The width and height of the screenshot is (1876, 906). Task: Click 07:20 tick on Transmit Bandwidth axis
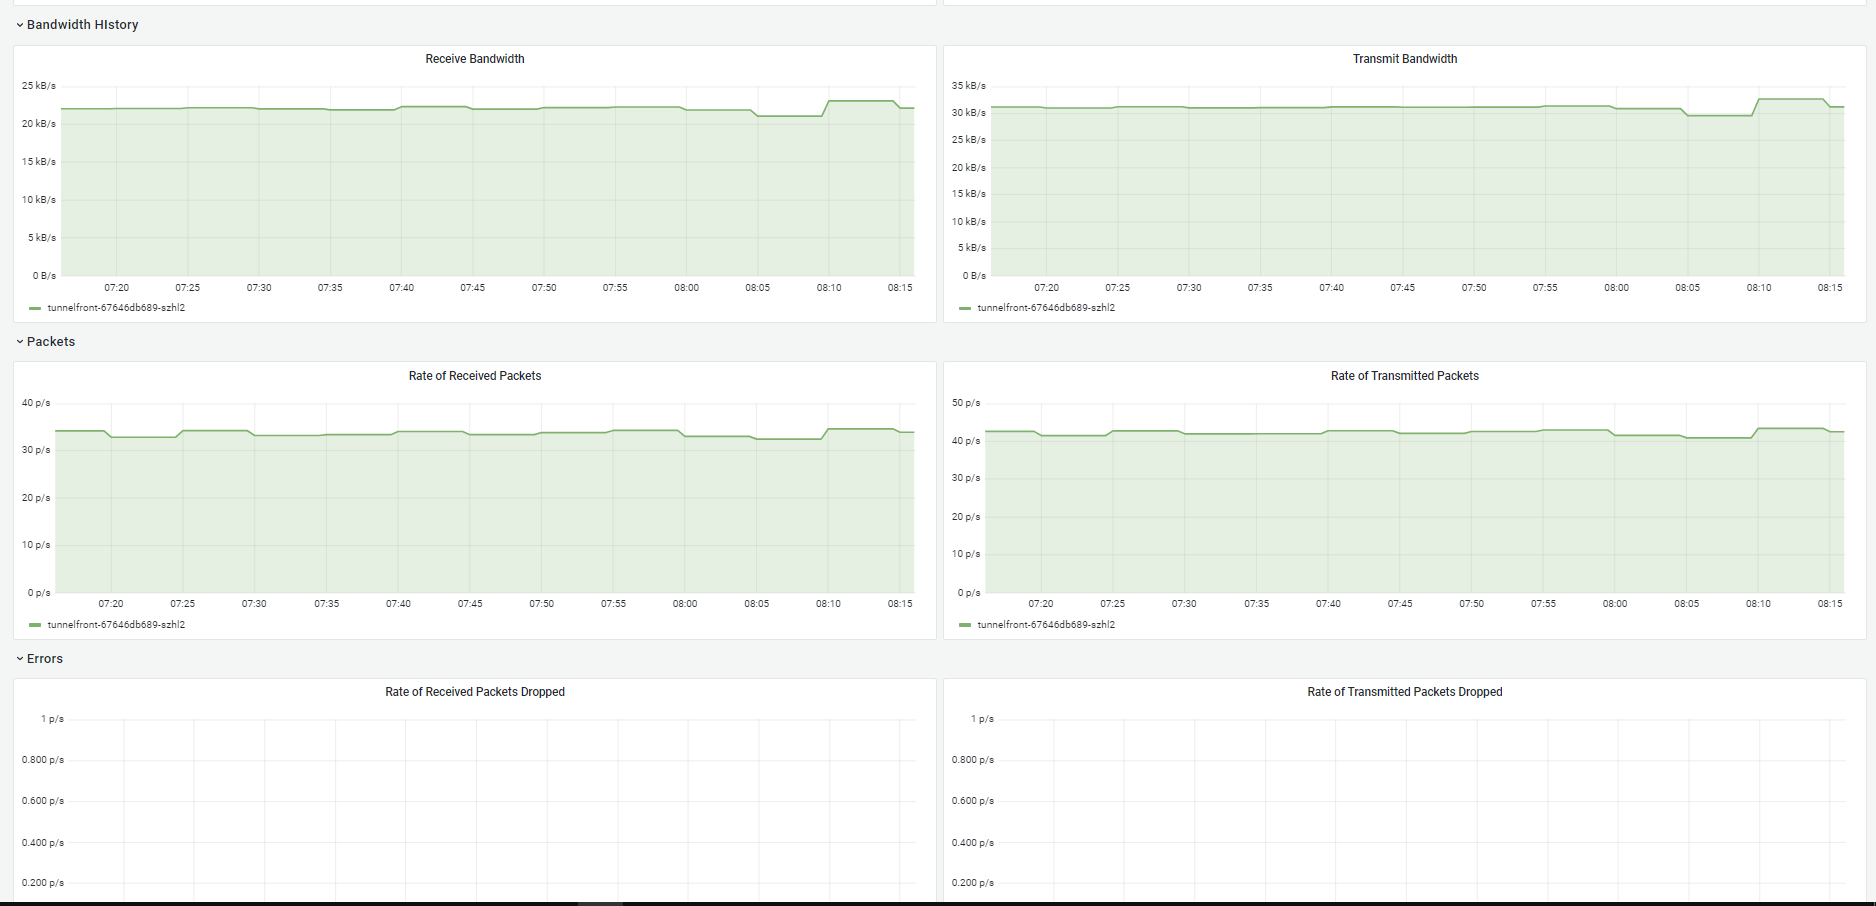(x=1046, y=288)
